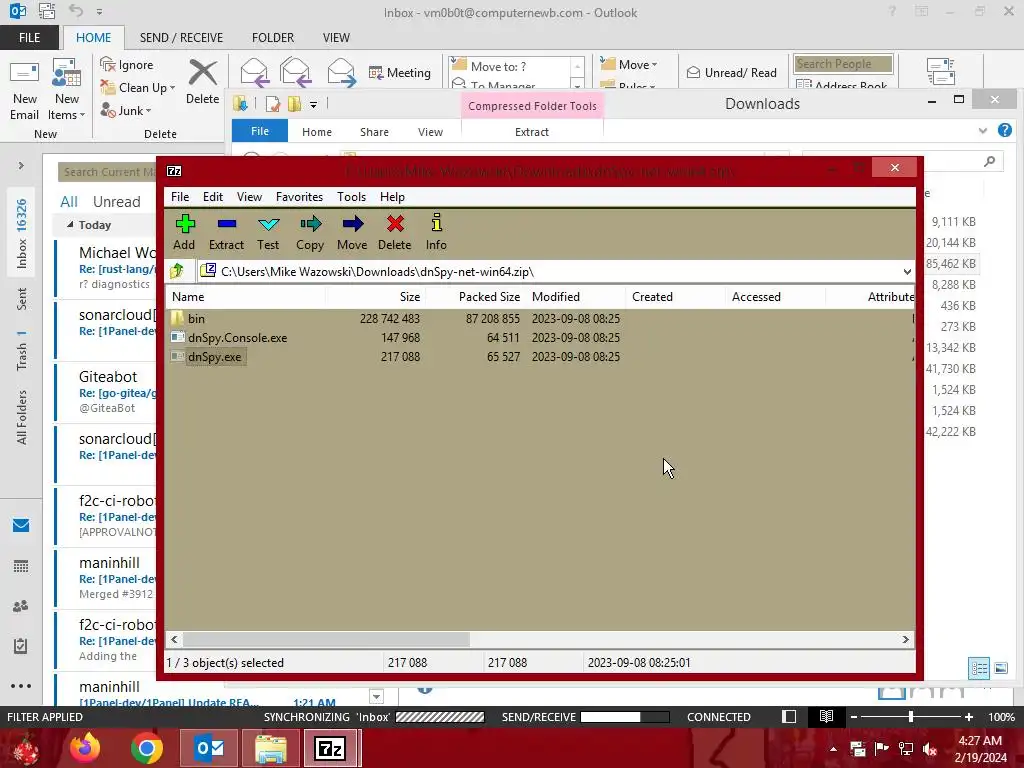Open Outlook FILE tab
Image resolution: width=1024 pixels, height=768 pixels.
(x=29, y=38)
